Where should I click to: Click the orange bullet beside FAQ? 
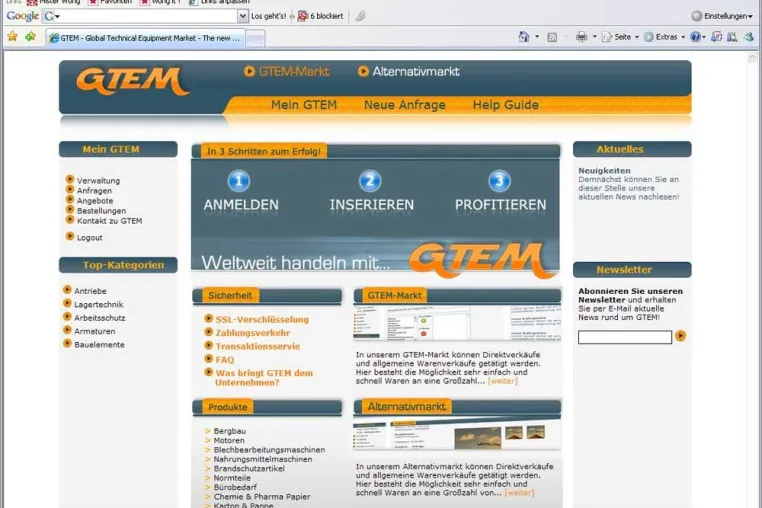[x=208, y=359]
